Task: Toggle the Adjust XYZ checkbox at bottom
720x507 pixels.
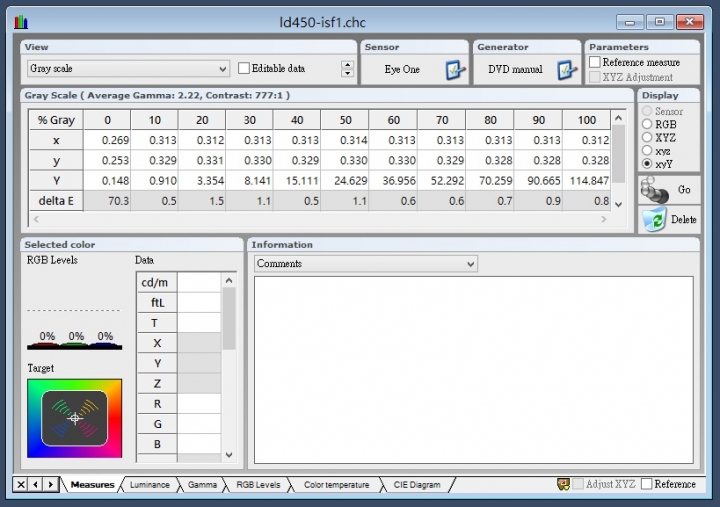Action: click(578, 484)
